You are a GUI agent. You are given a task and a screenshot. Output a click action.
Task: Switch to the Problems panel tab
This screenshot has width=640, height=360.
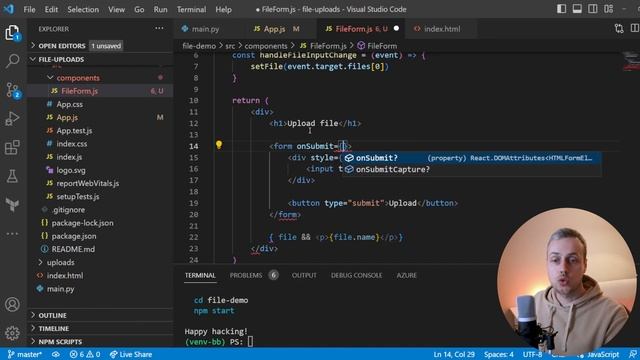point(253,275)
